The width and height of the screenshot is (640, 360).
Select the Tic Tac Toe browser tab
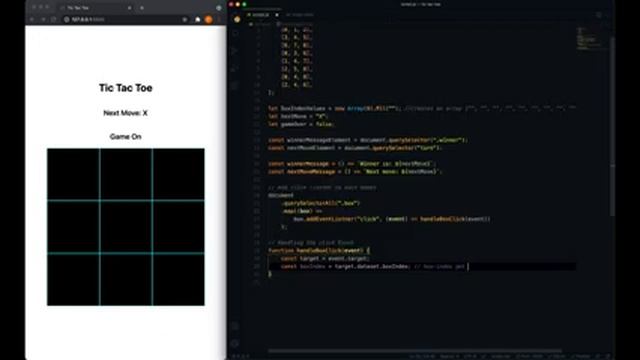tap(96, 8)
